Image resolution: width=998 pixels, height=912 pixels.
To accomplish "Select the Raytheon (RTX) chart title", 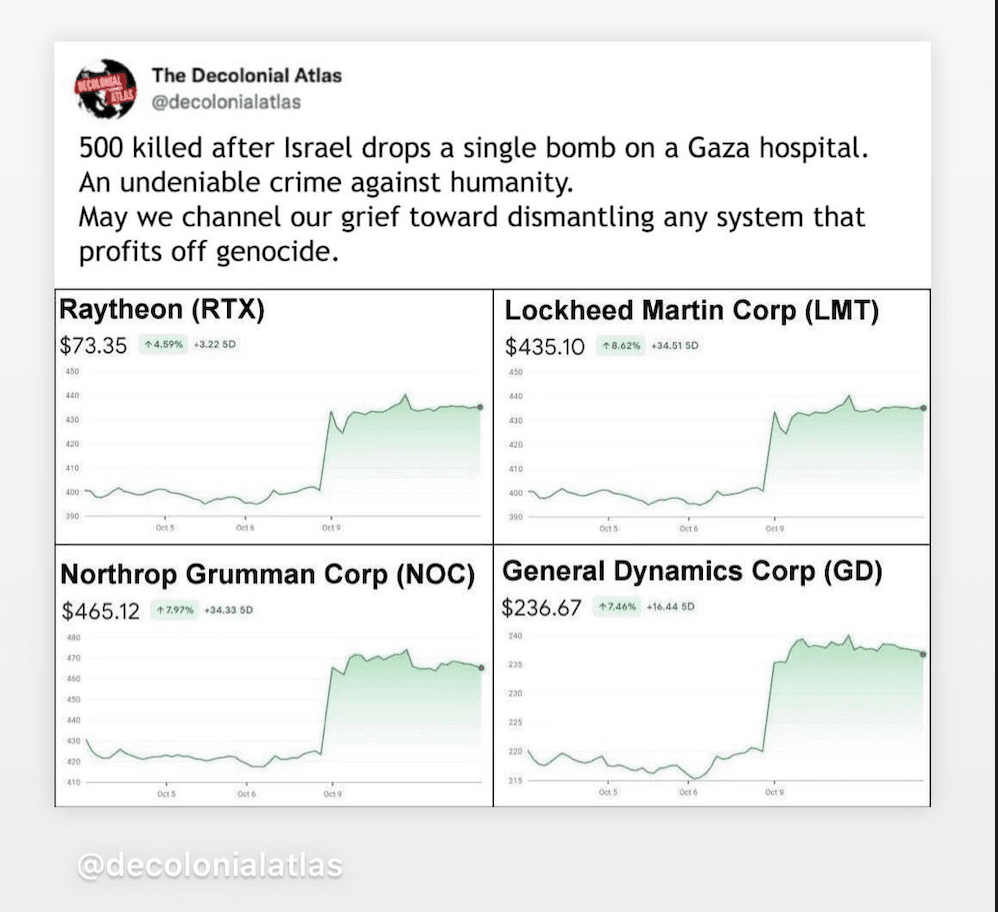I will [162, 311].
